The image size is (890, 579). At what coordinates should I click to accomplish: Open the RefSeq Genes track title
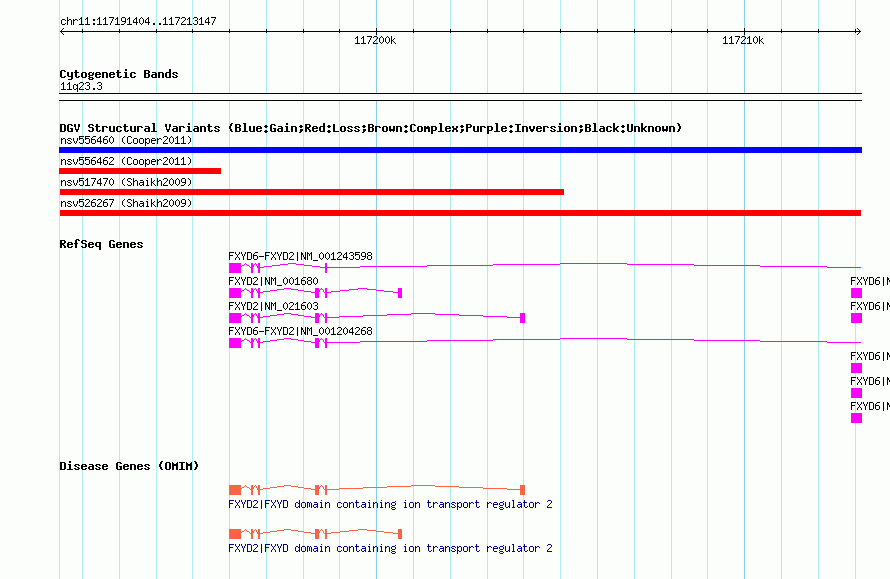pyautogui.click(x=101, y=244)
